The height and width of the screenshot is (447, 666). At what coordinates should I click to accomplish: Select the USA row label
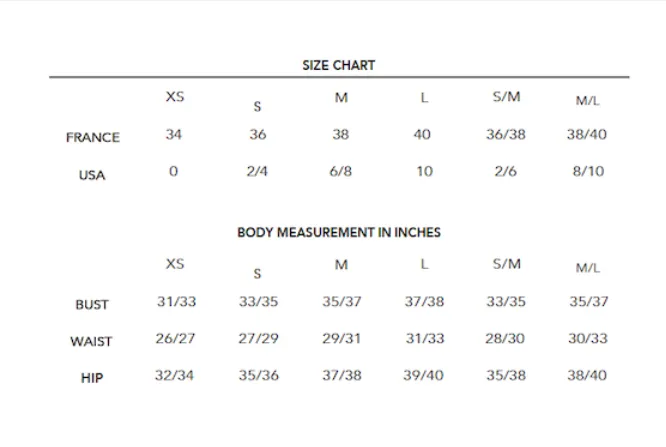(92, 175)
